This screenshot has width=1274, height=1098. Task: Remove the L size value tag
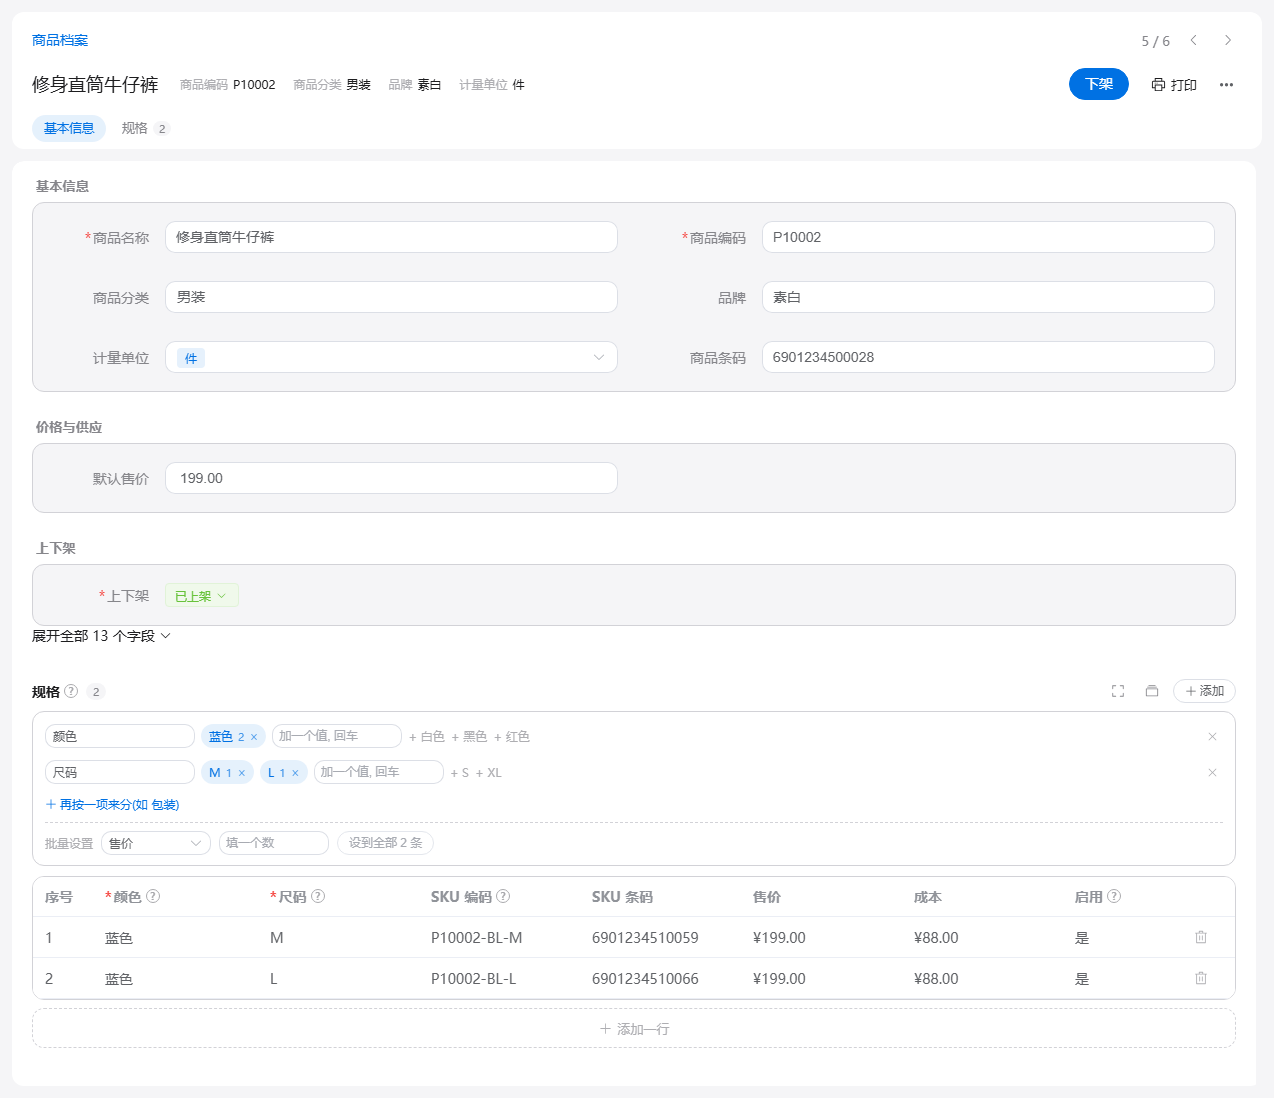[x=295, y=773]
